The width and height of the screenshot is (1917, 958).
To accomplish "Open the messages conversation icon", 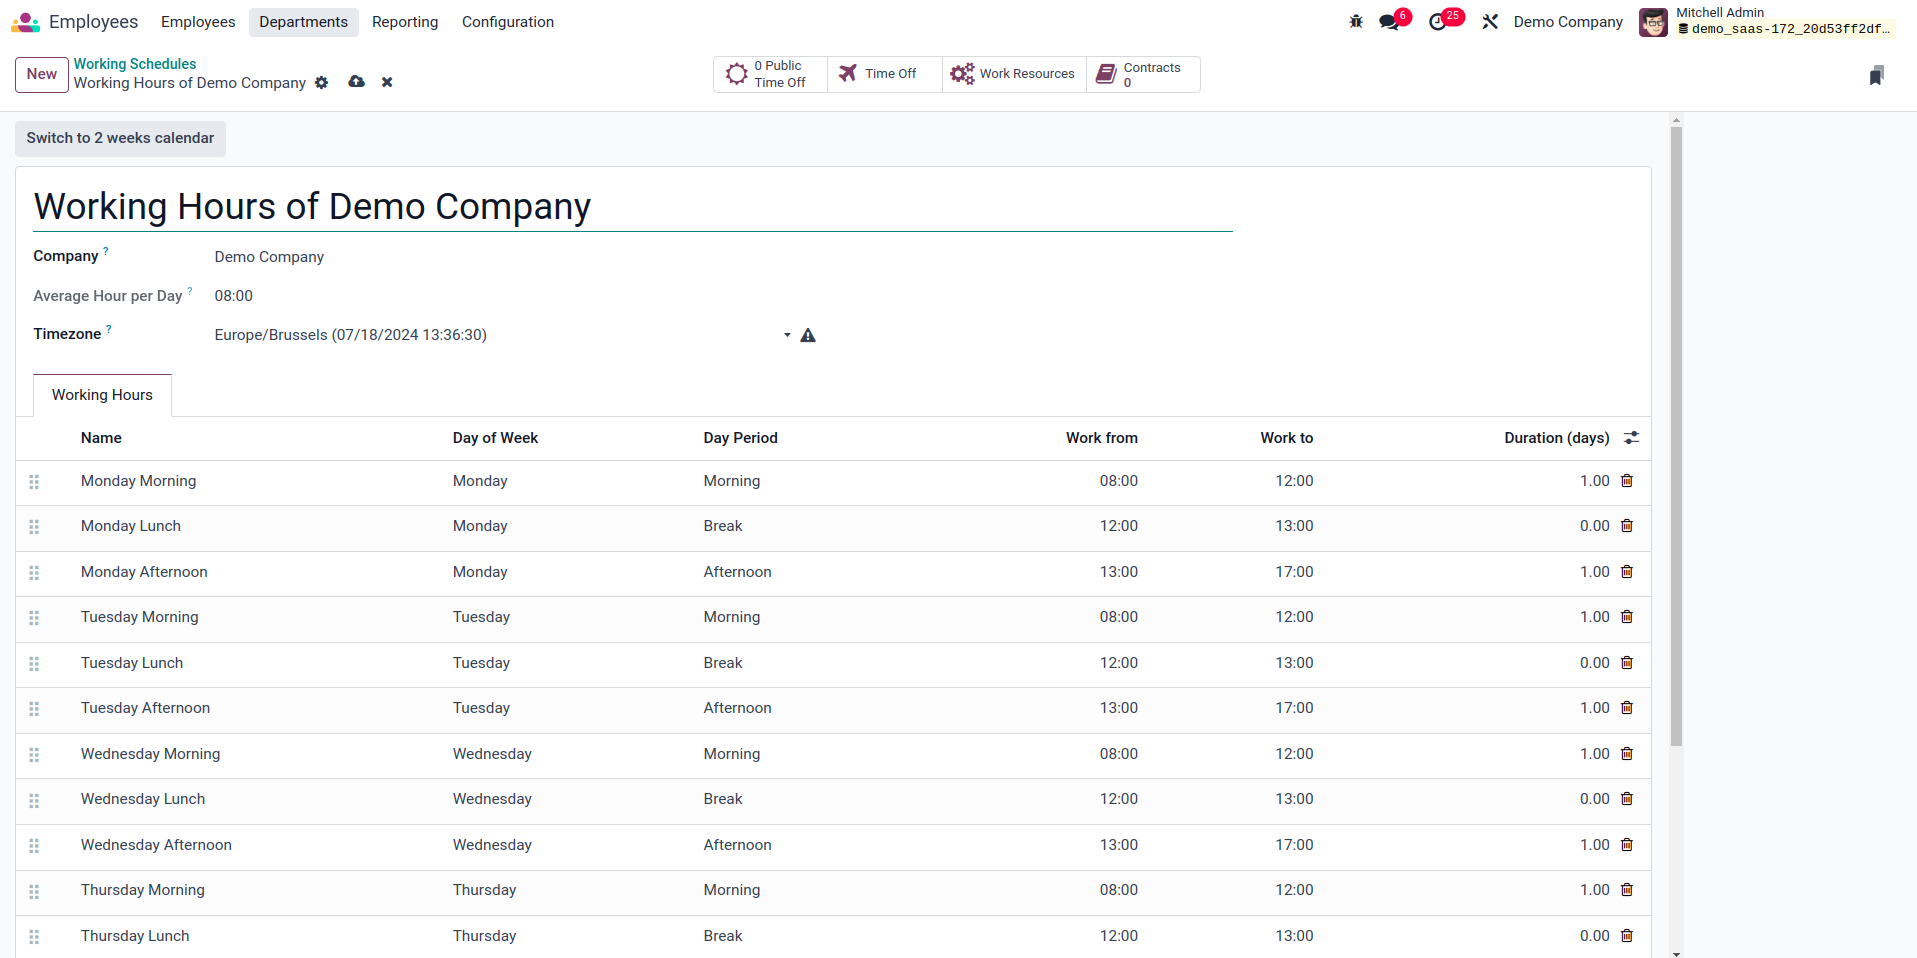I will 1389,22.
